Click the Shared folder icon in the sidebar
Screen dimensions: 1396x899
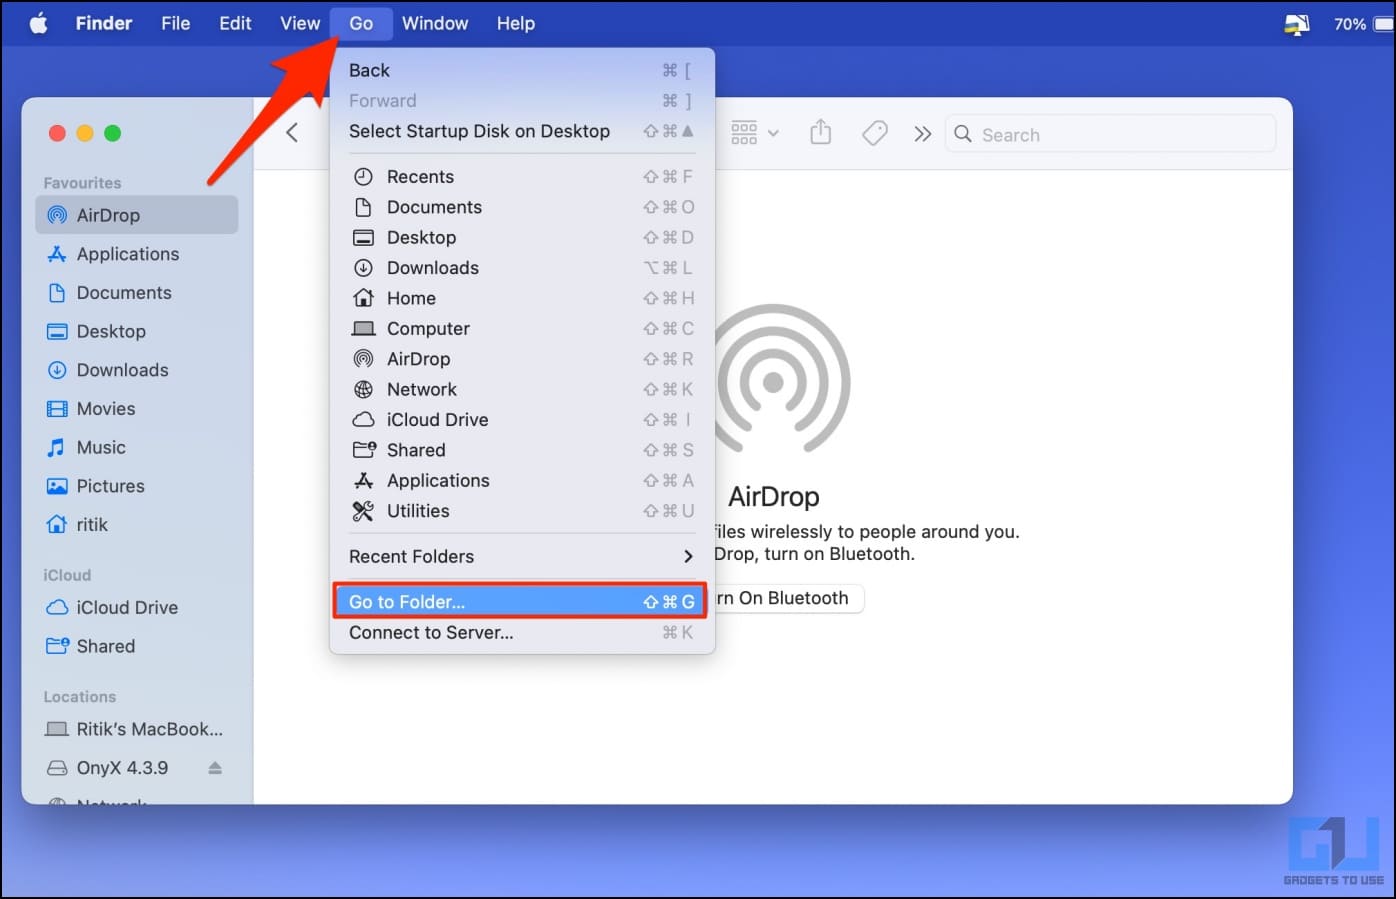pos(57,646)
